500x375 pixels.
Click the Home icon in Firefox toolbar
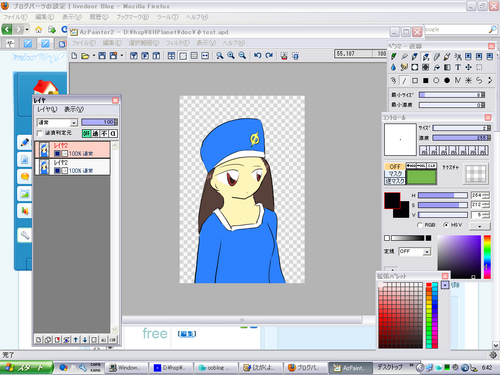coord(39,30)
